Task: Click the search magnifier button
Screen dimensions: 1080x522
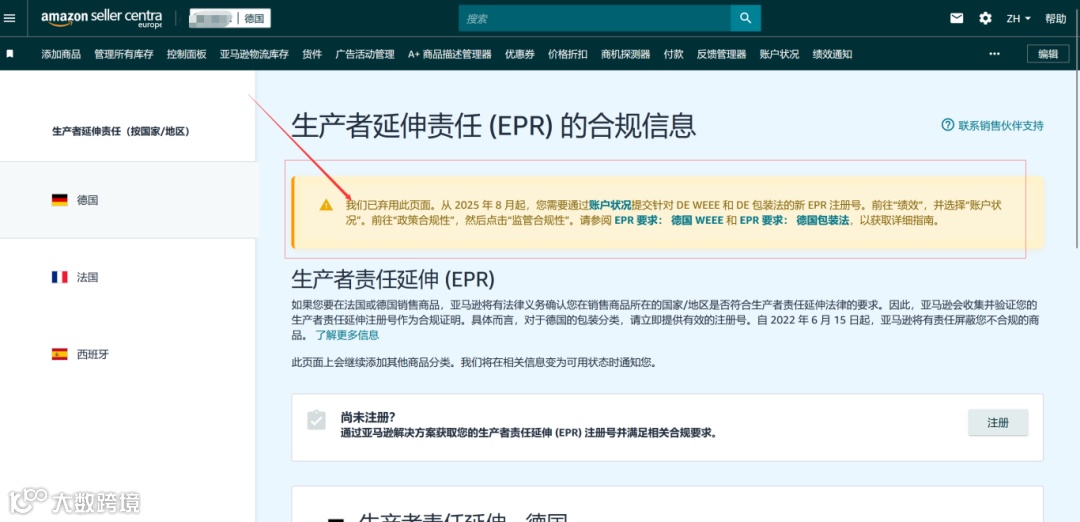Action: pos(745,19)
